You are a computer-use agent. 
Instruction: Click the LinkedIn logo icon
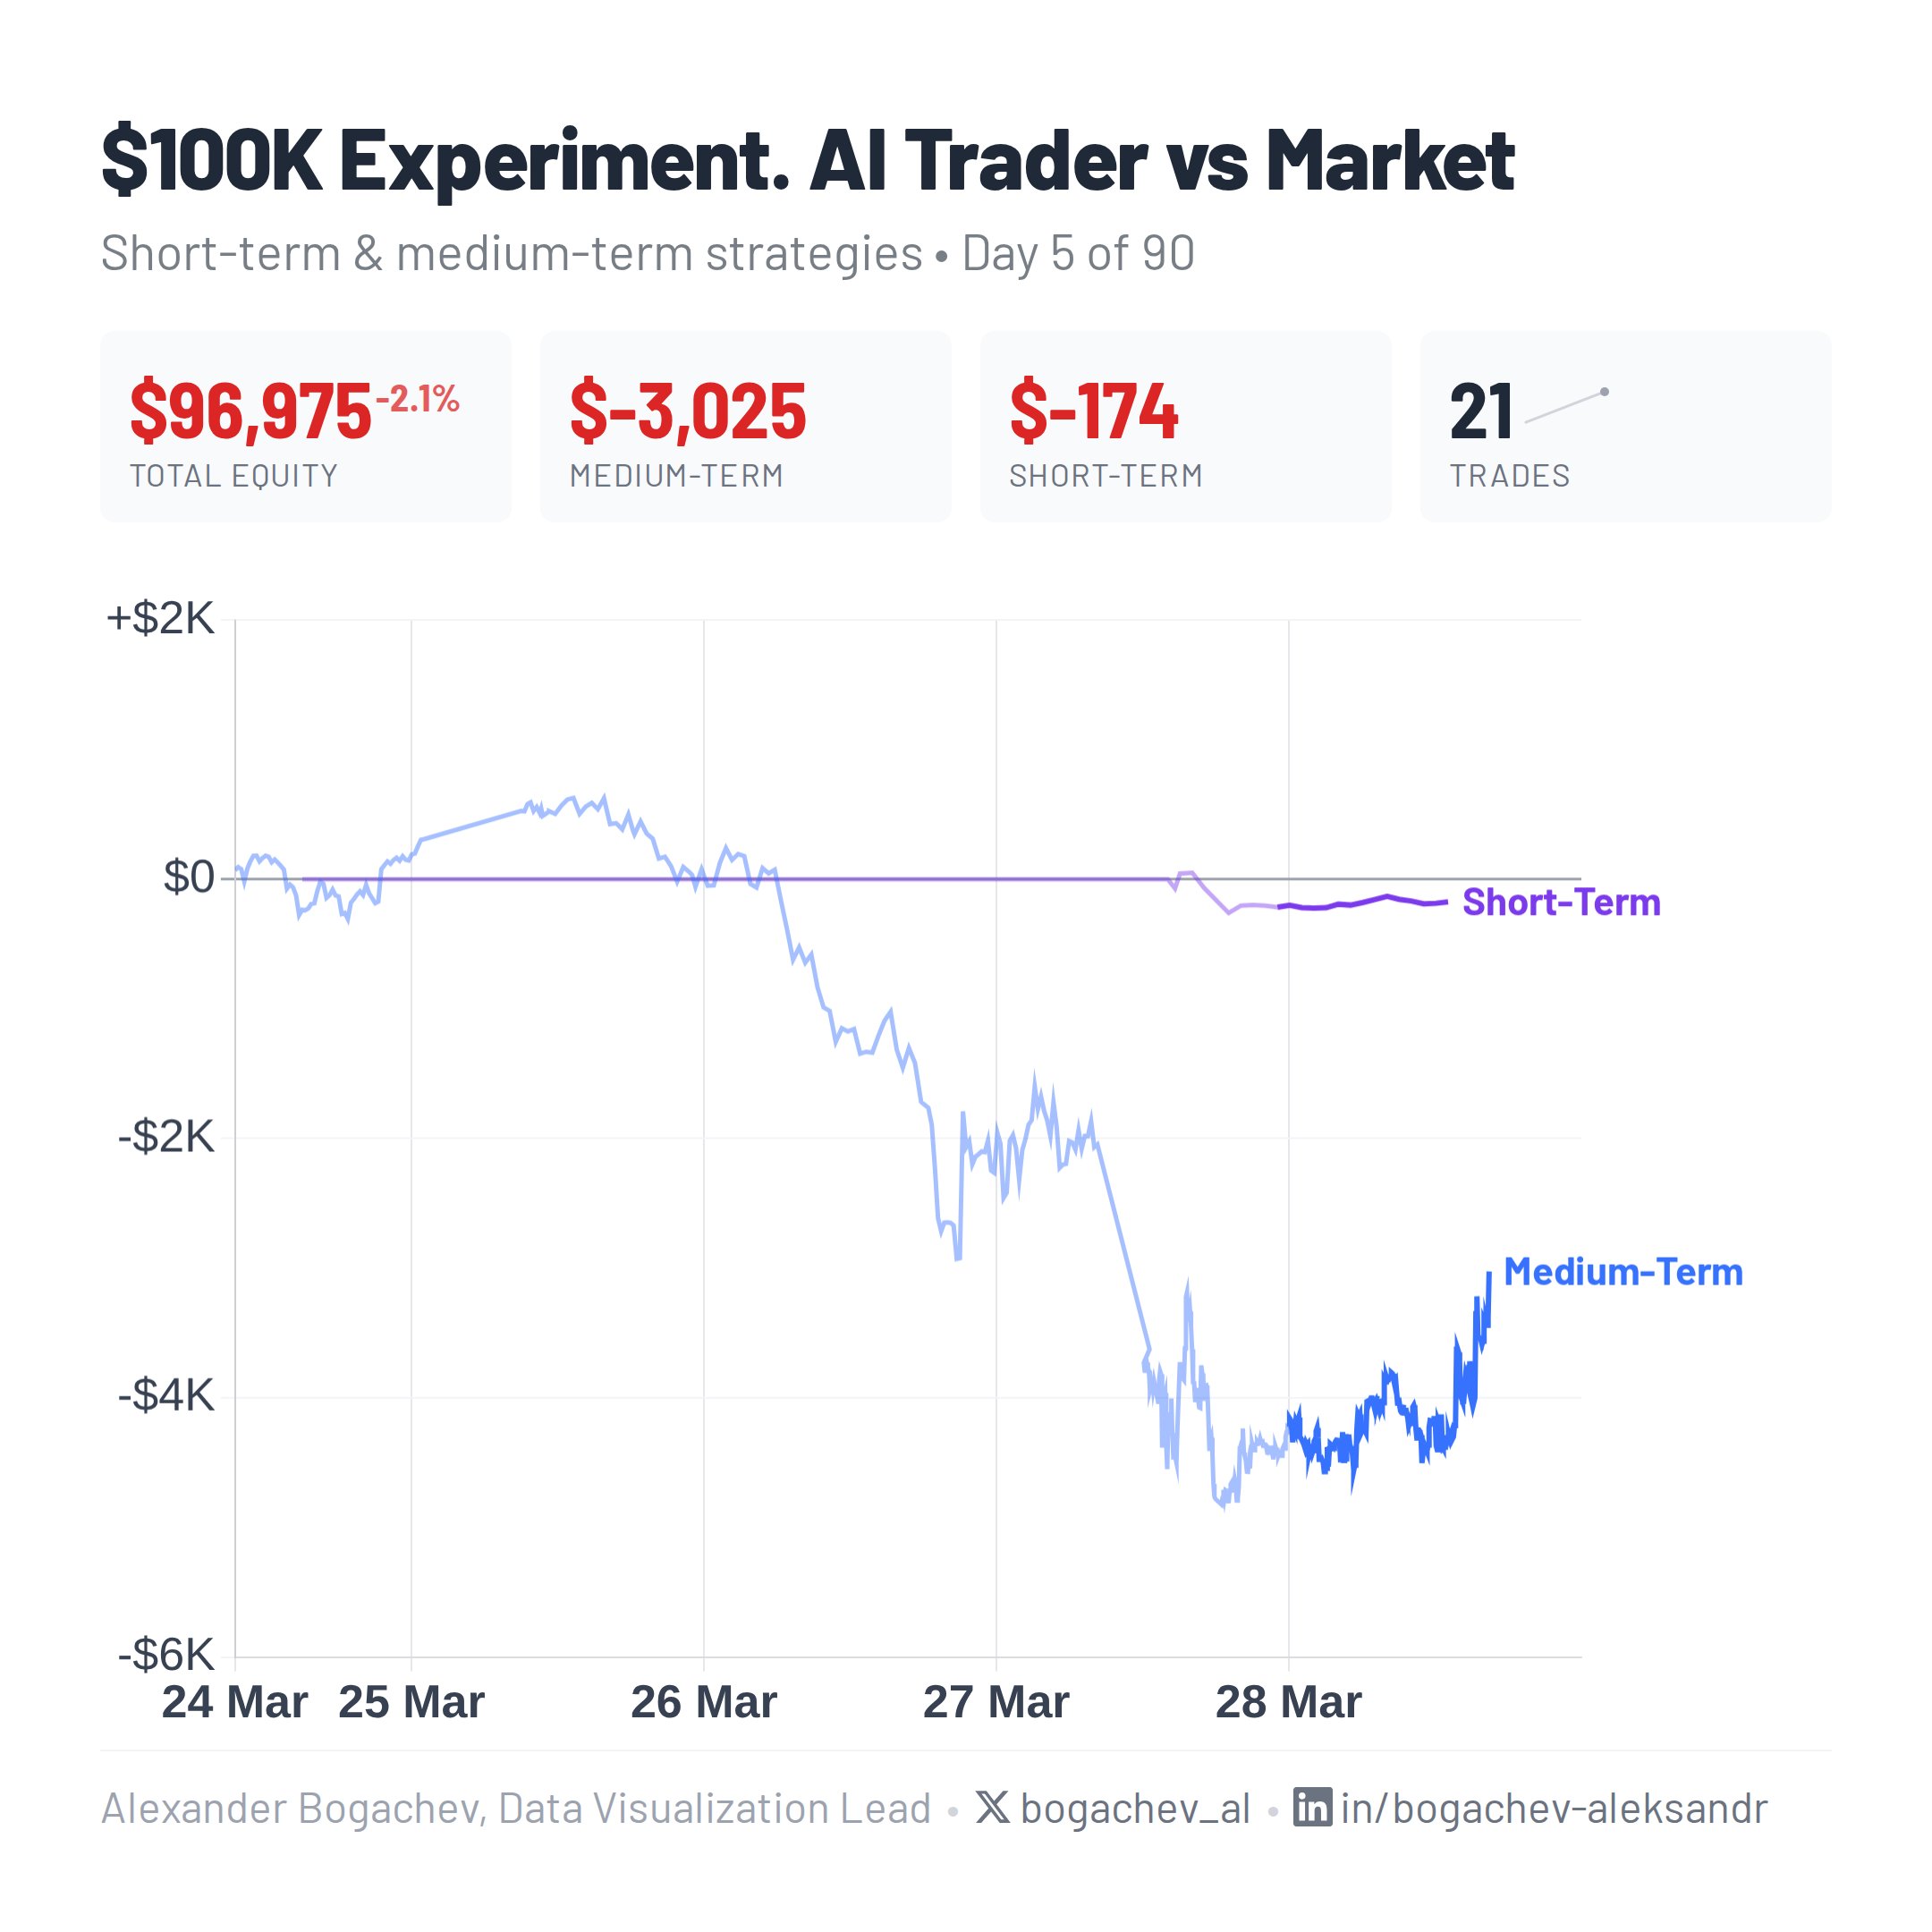pyautogui.click(x=1312, y=1807)
